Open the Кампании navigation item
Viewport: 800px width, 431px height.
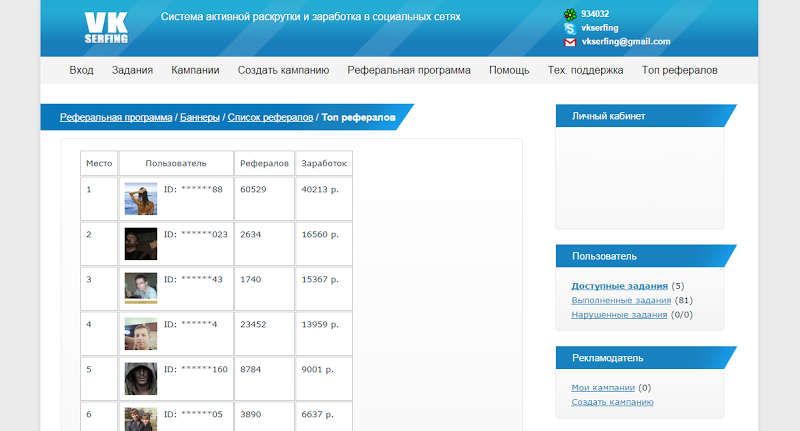(195, 70)
